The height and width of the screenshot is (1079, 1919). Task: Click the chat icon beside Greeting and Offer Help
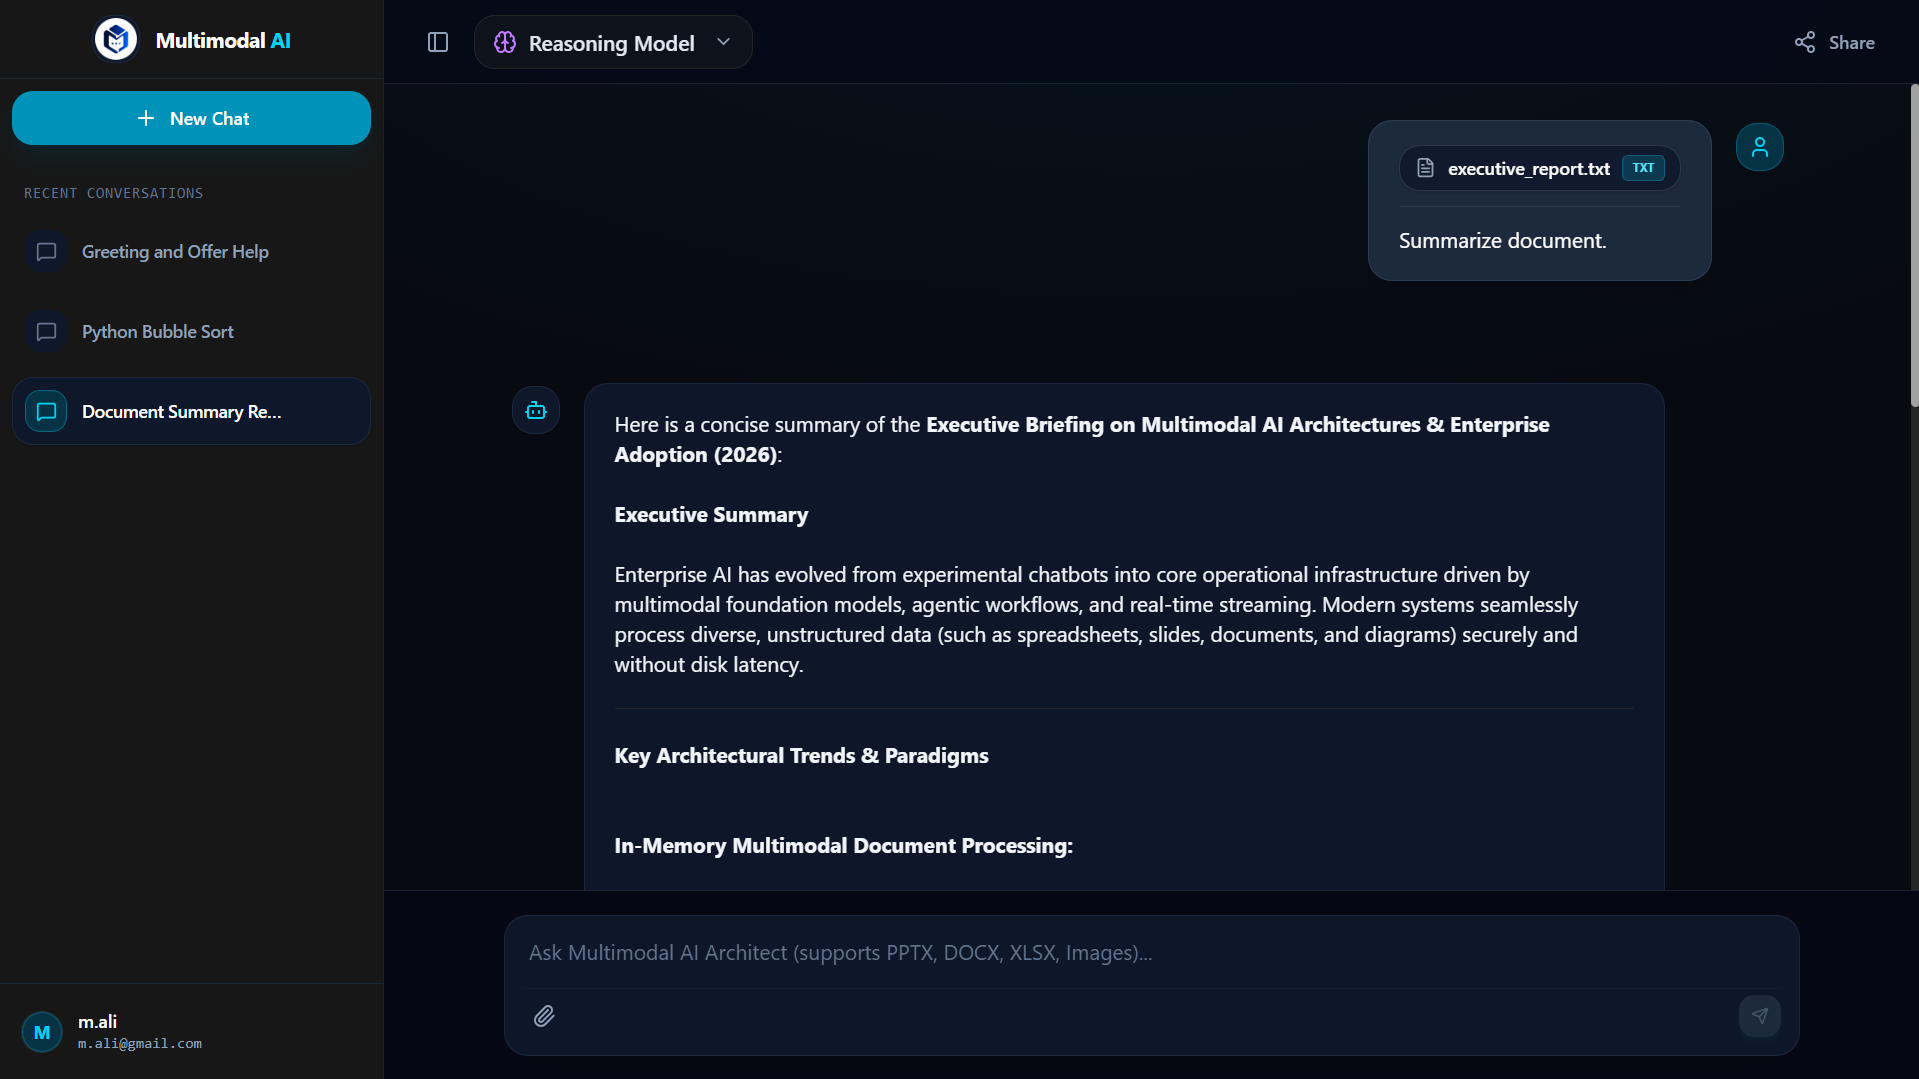click(46, 252)
